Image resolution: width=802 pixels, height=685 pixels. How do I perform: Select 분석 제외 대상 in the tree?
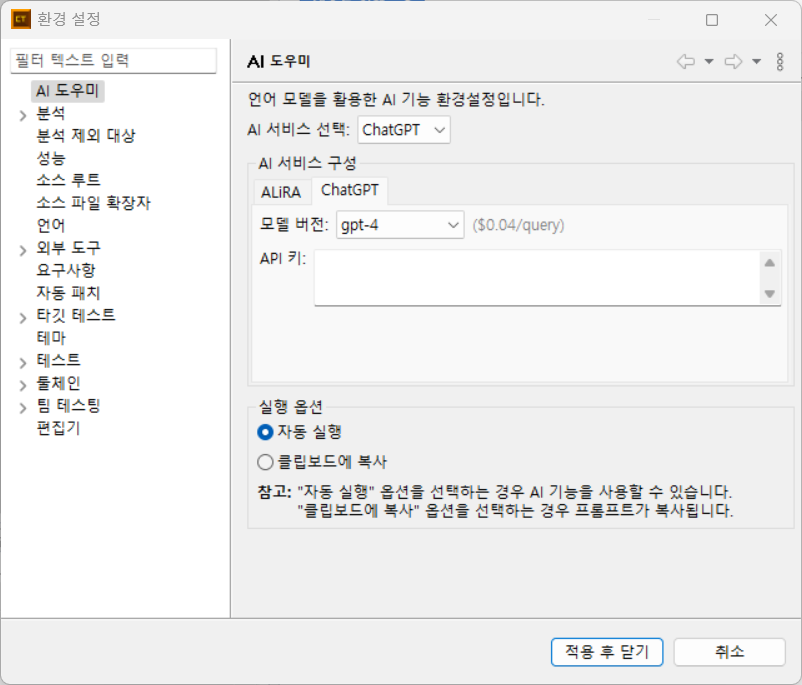coord(86,136)
